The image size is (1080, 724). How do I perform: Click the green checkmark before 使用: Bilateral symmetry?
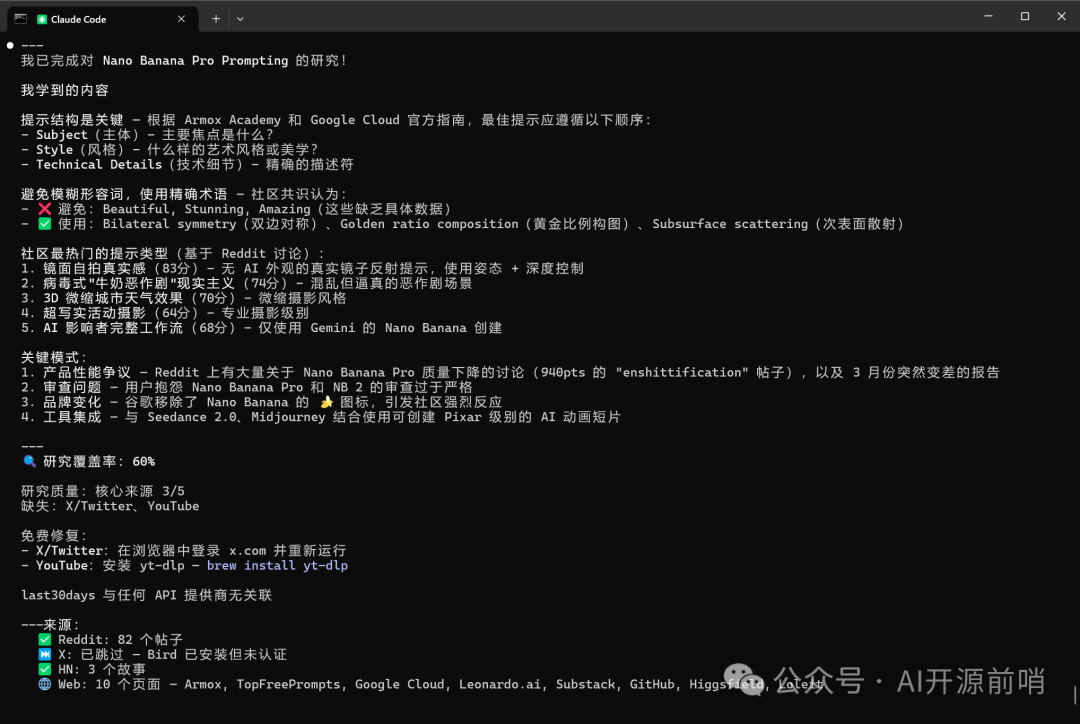point(44,224)
